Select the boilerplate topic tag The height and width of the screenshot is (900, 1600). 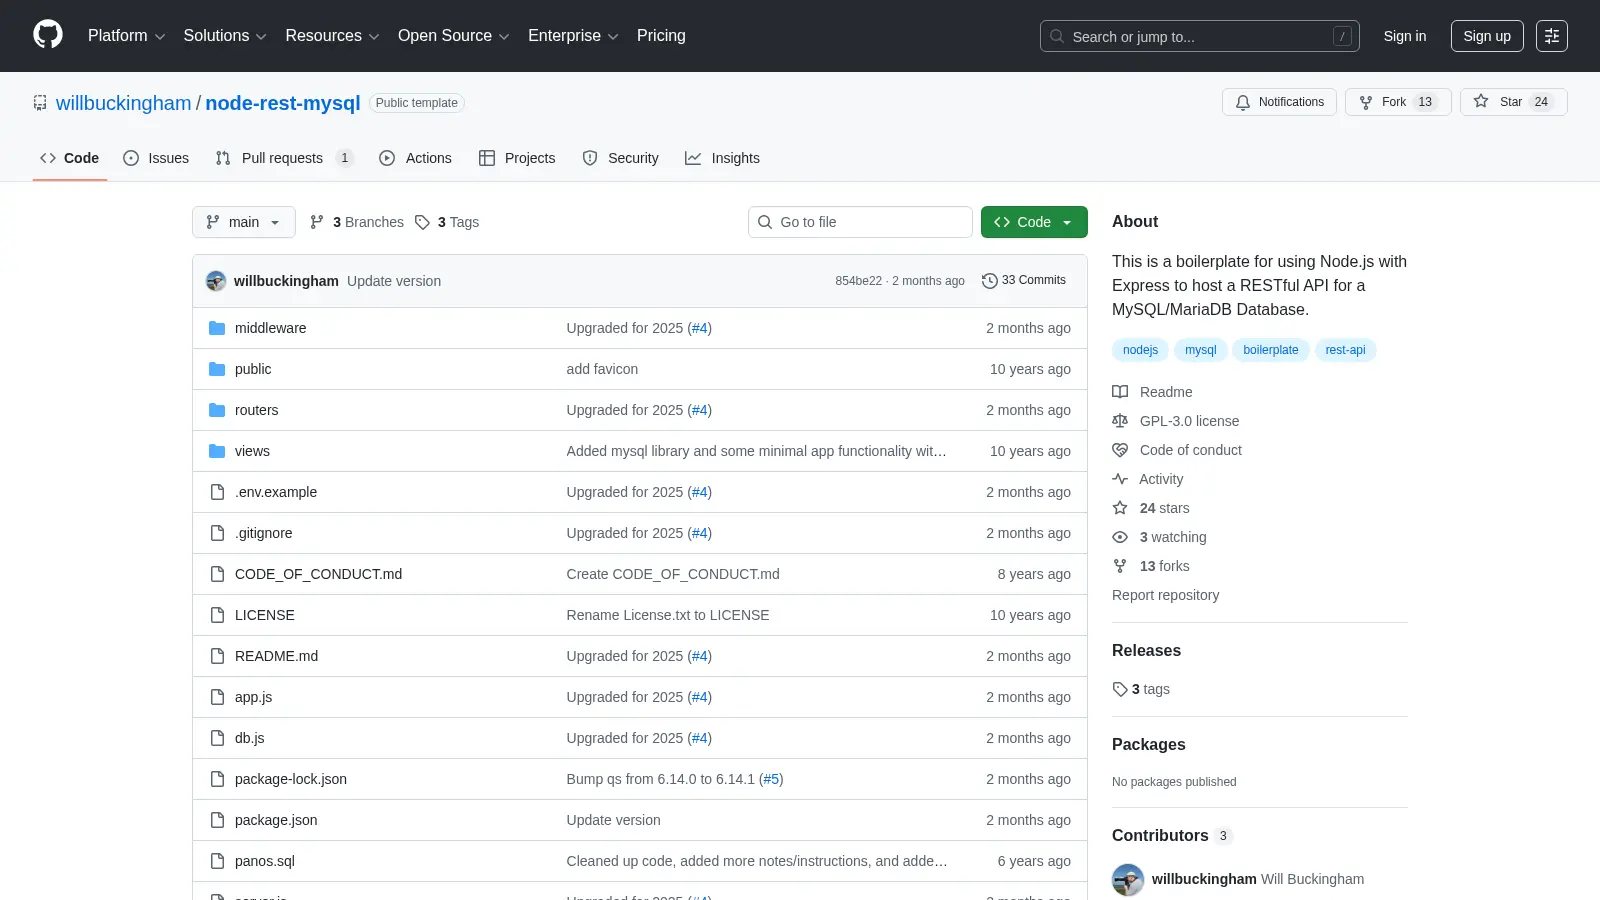[1271, 350]
